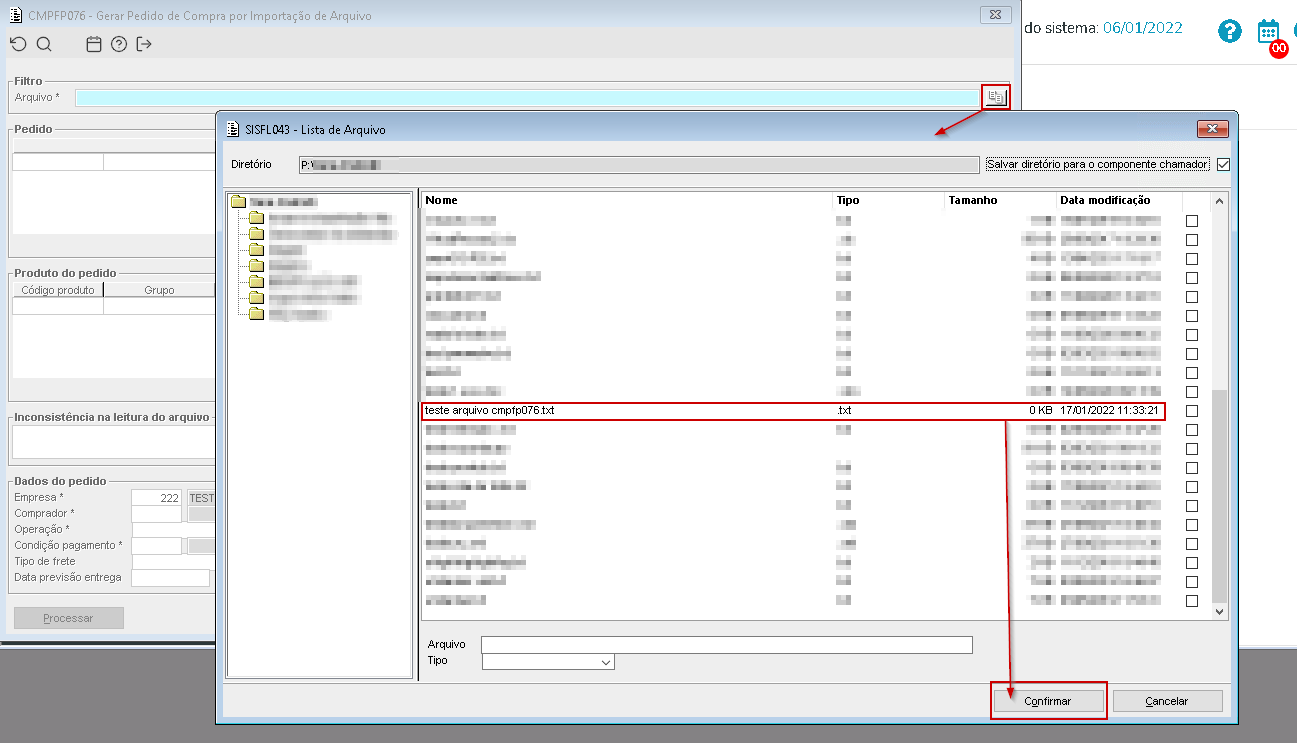The image size is (1297, 743).
Task: Click the Processar button in CMPFP076 window
Action: (x=68, y=618)
